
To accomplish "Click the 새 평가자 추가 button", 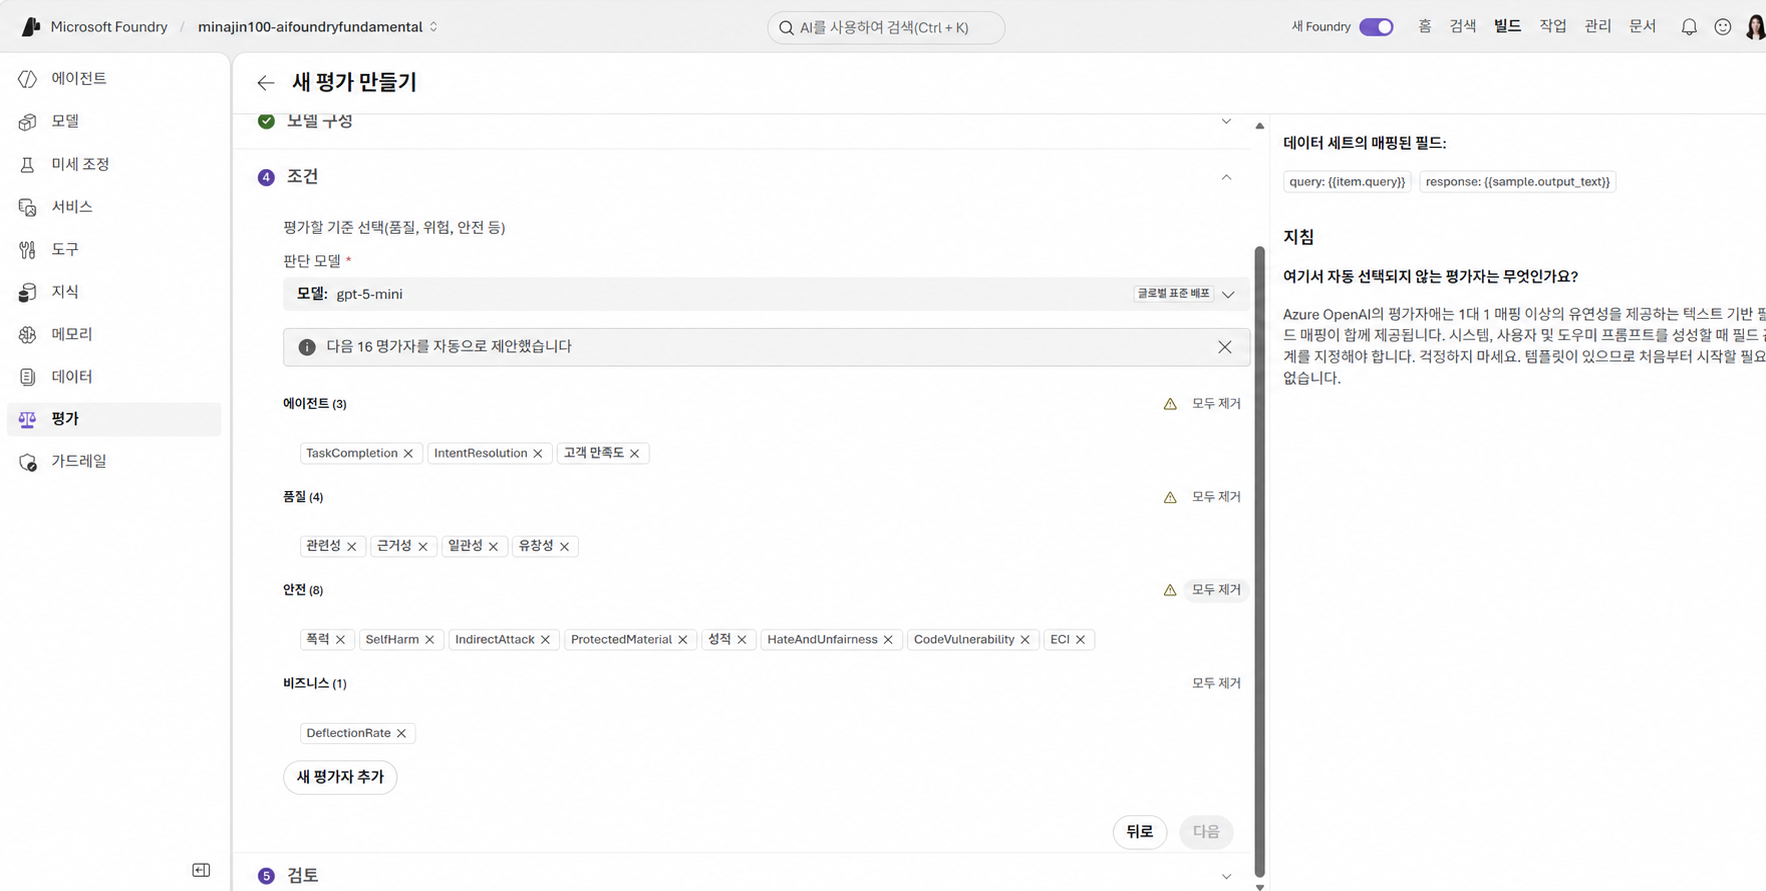I will click(x=340, y=777).
